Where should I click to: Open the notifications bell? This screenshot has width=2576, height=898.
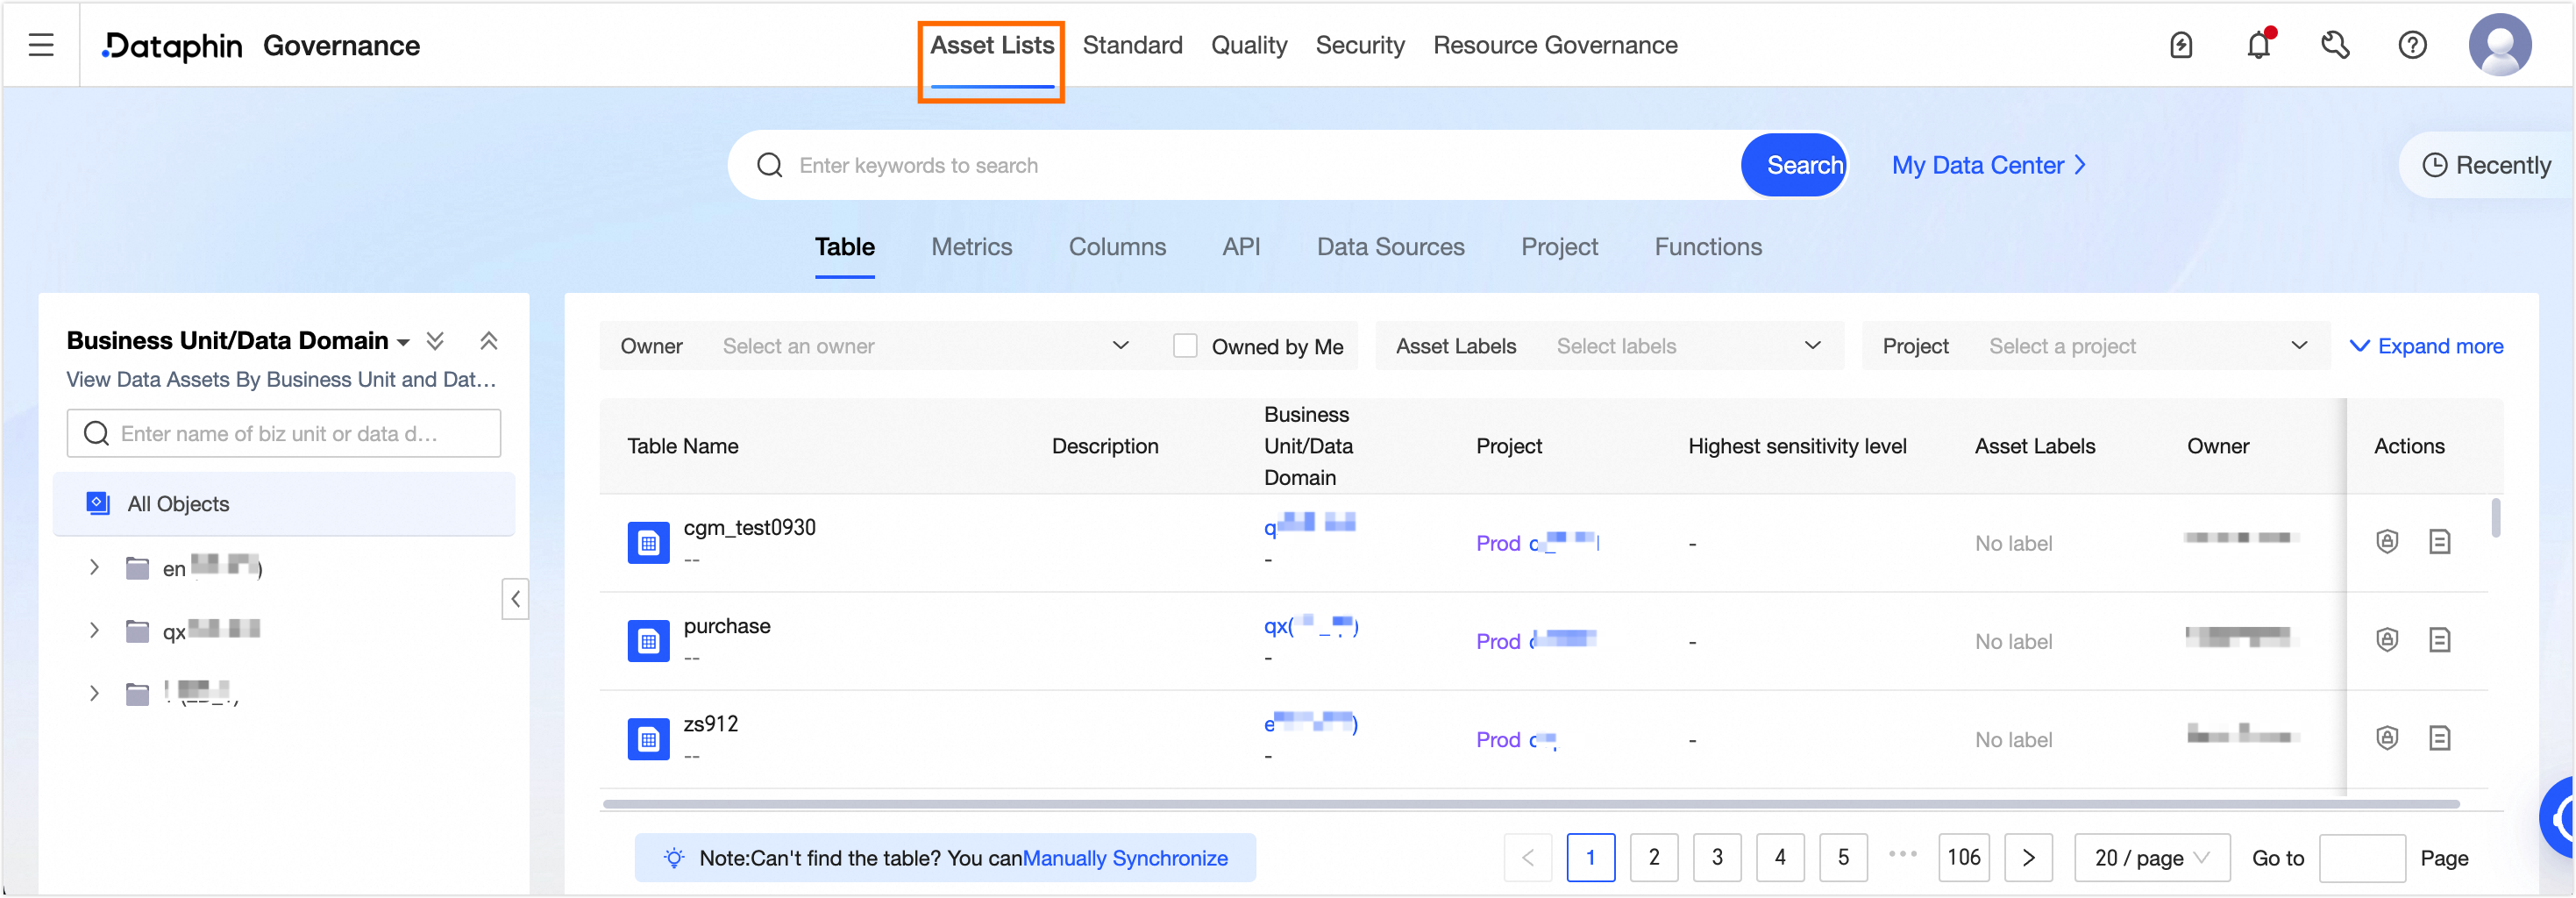pos(2258,45)
